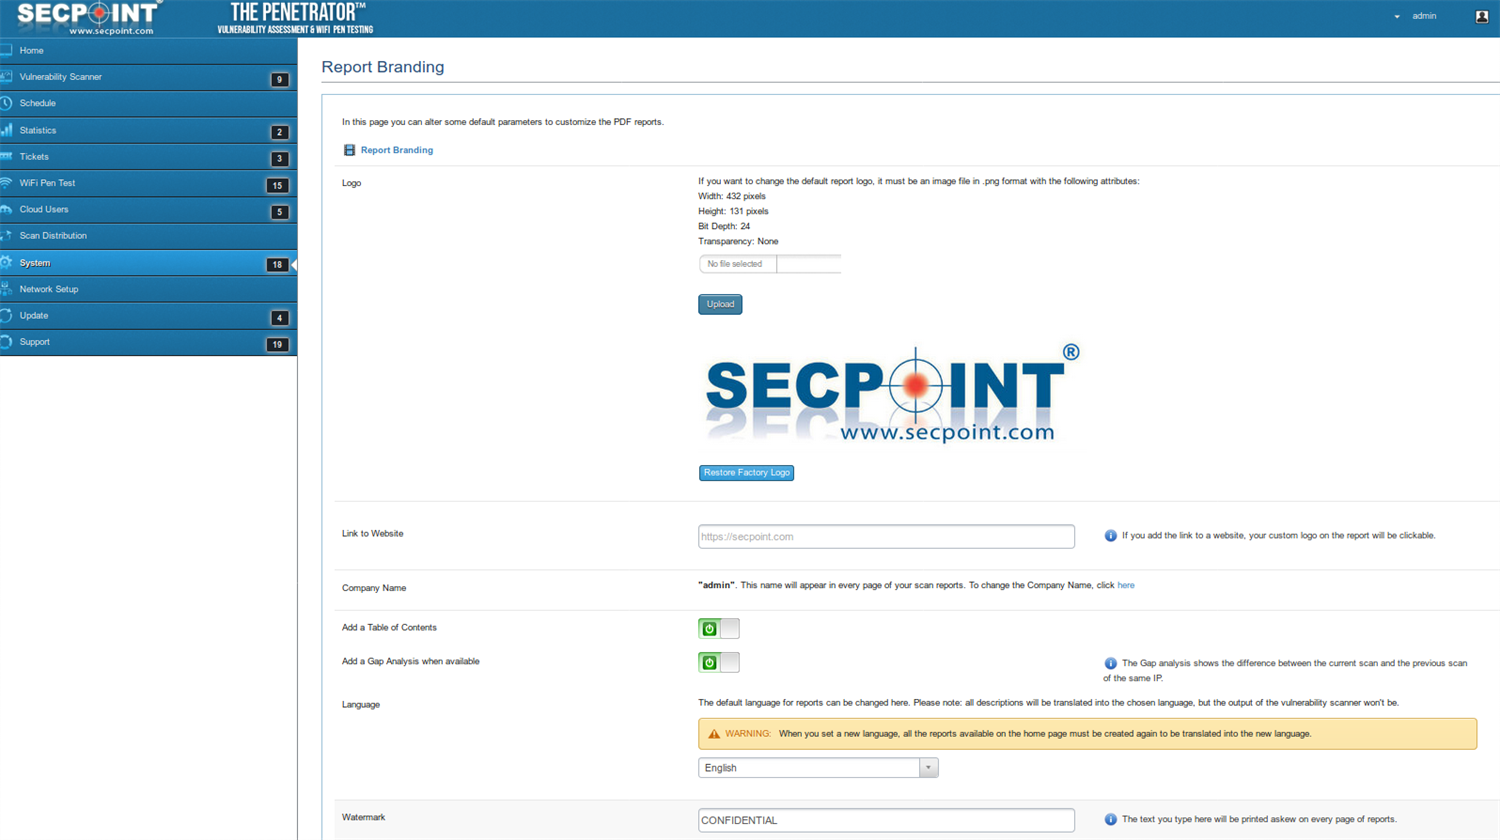Image resolution: width=1500 pixels, height=840 pixels.
Task: Click the info icon next to Link to Website
Action: (x=1110, y=535)
